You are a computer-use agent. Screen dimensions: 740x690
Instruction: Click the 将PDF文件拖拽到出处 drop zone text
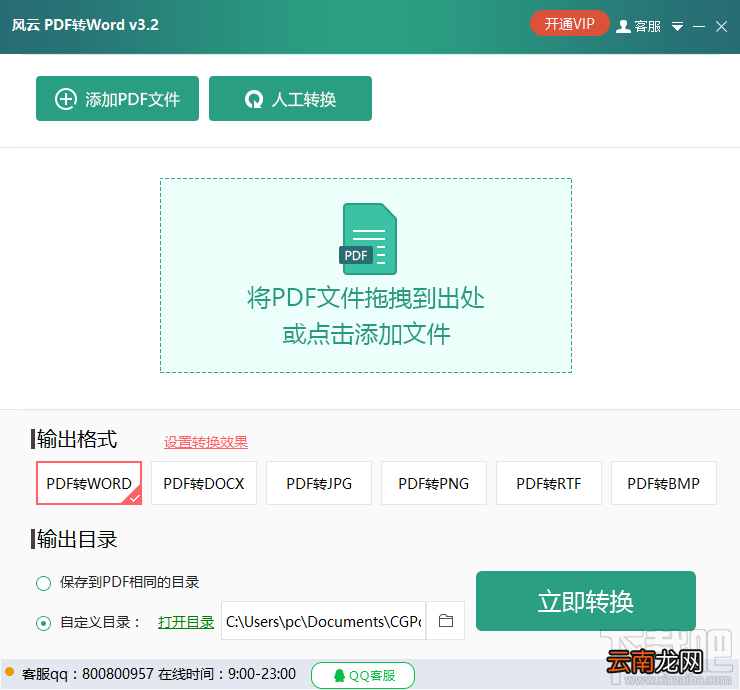pyautogui.click(x=366, y=298)
